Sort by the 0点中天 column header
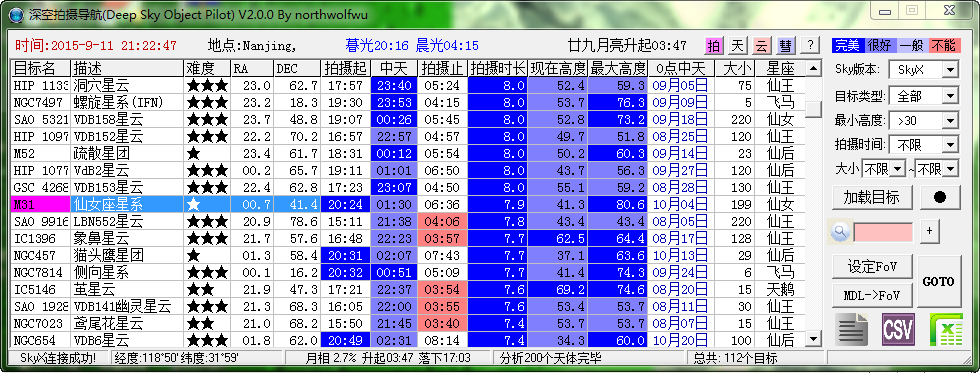This screenshot has height=373, width=980. (681, 68)
